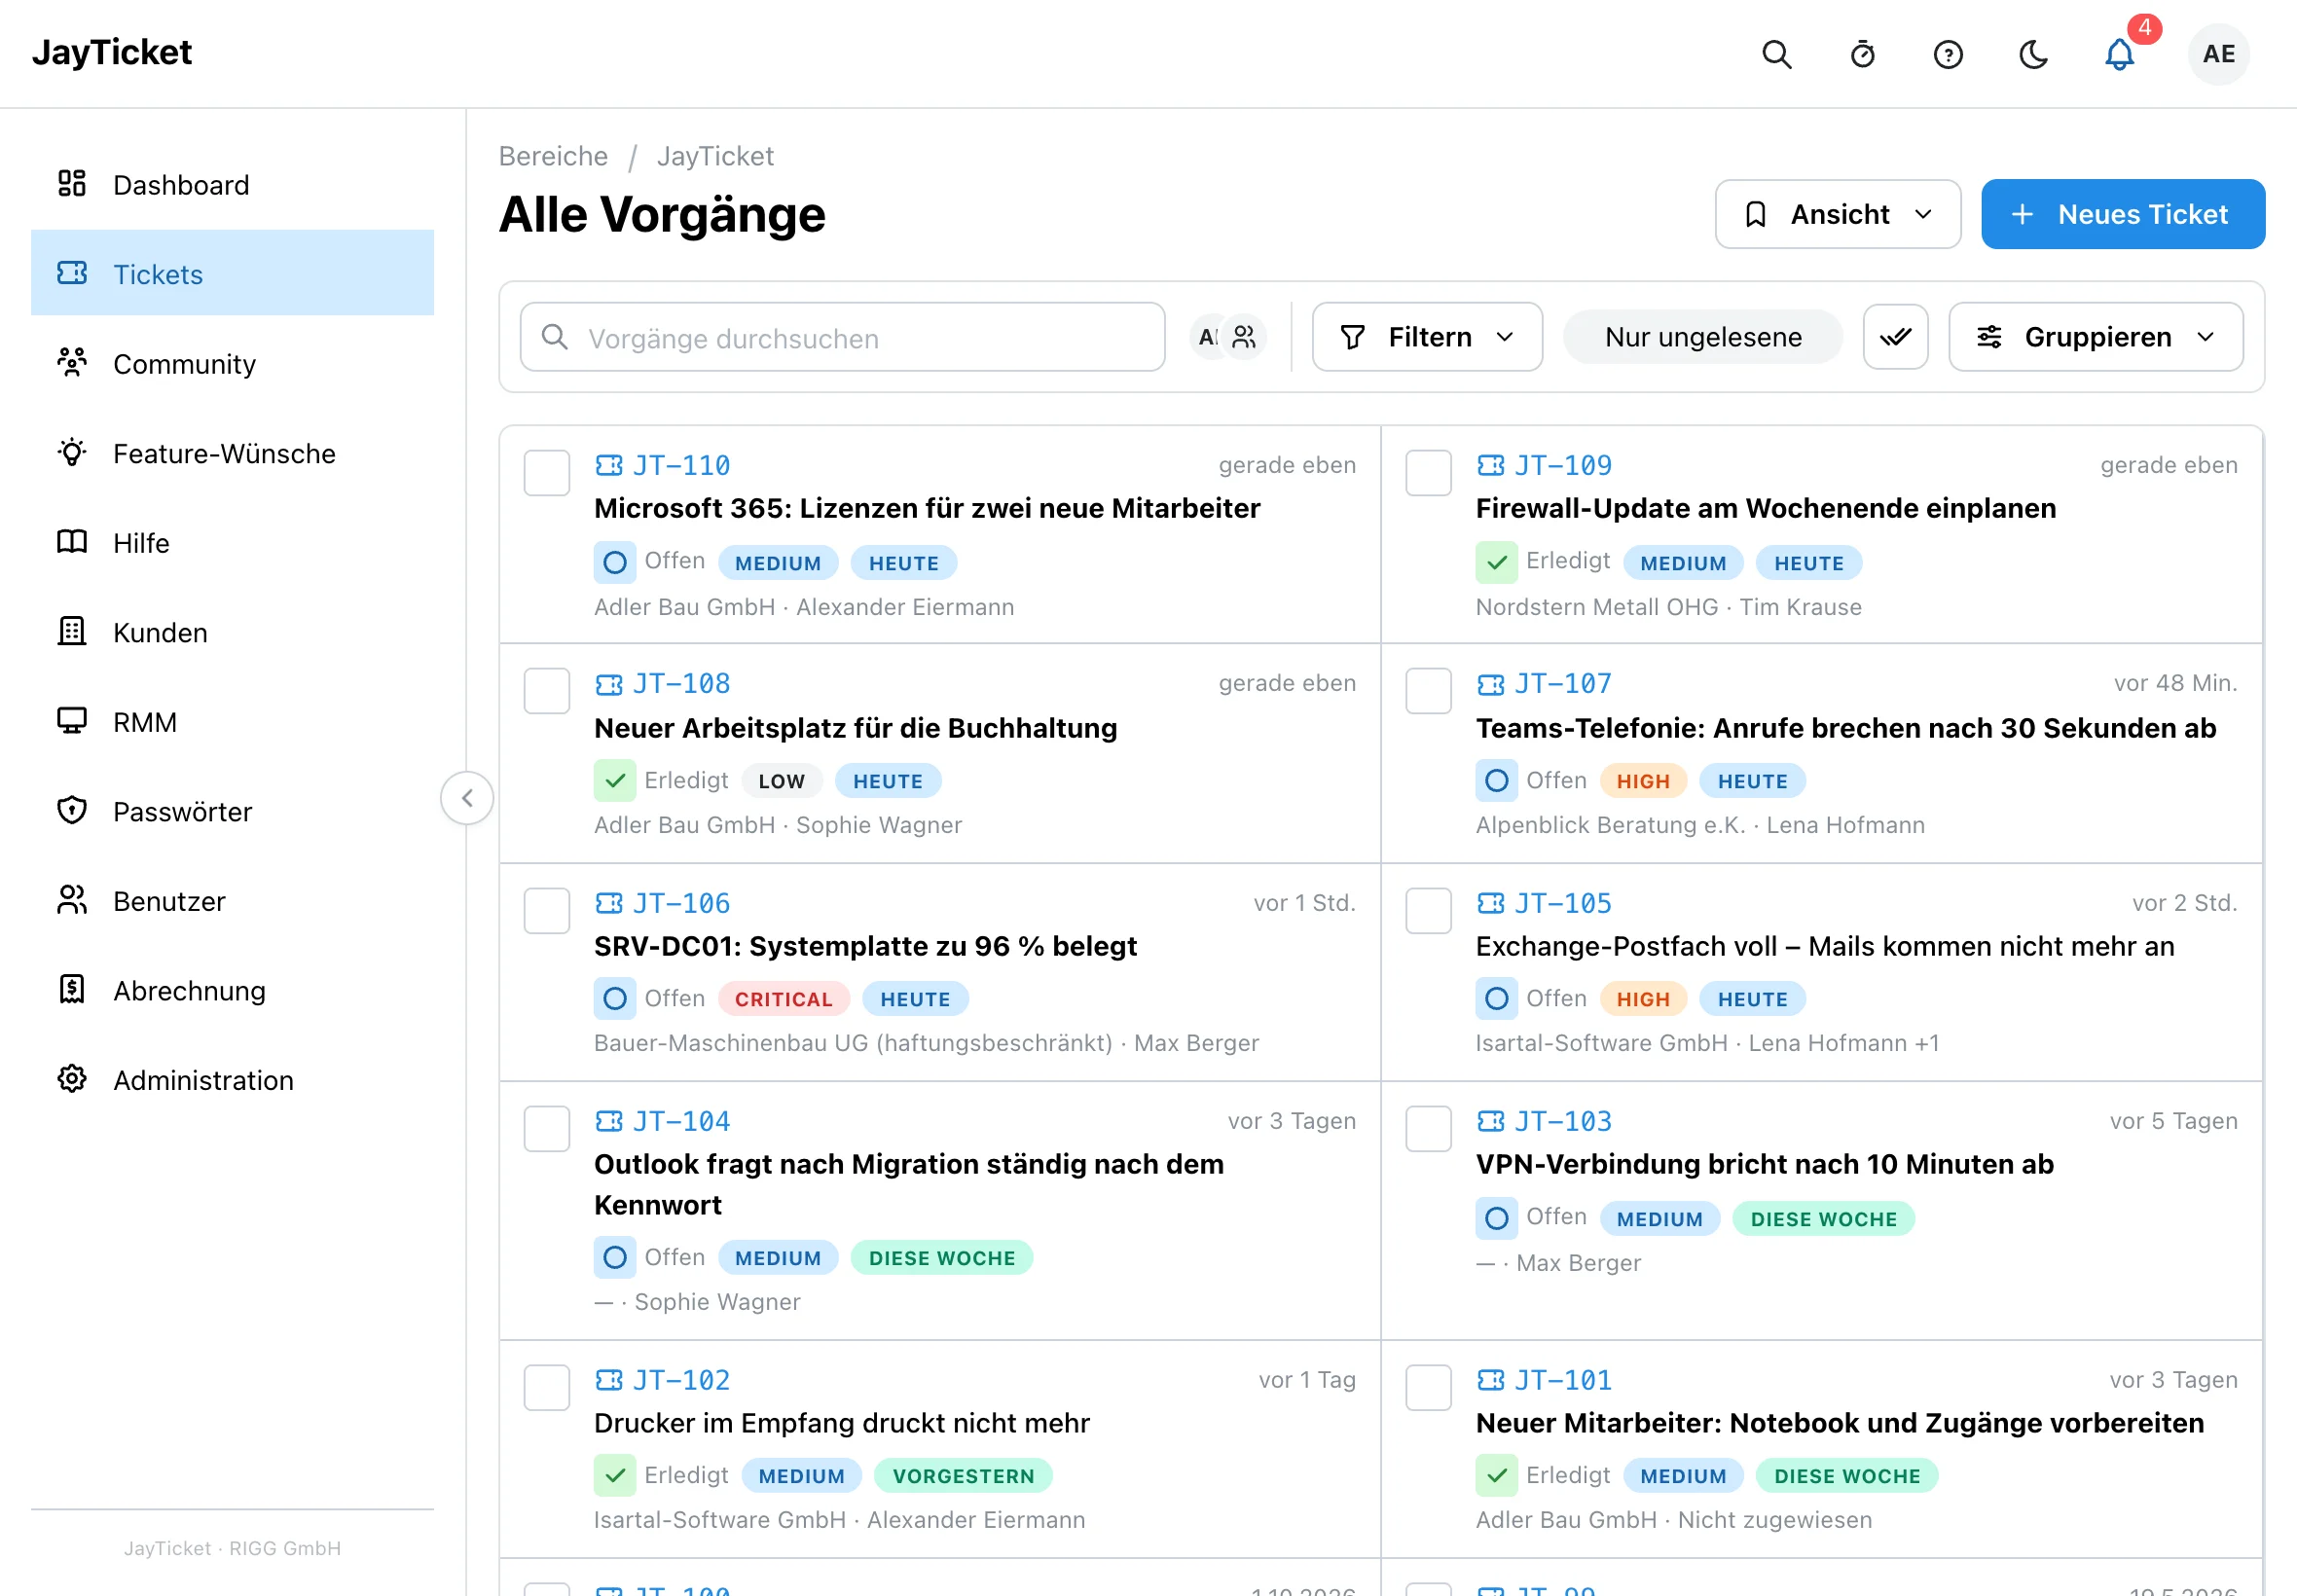The image size is (2297, 1596).
Task: Open ticket link JT-107
Action: (1562, 684)
